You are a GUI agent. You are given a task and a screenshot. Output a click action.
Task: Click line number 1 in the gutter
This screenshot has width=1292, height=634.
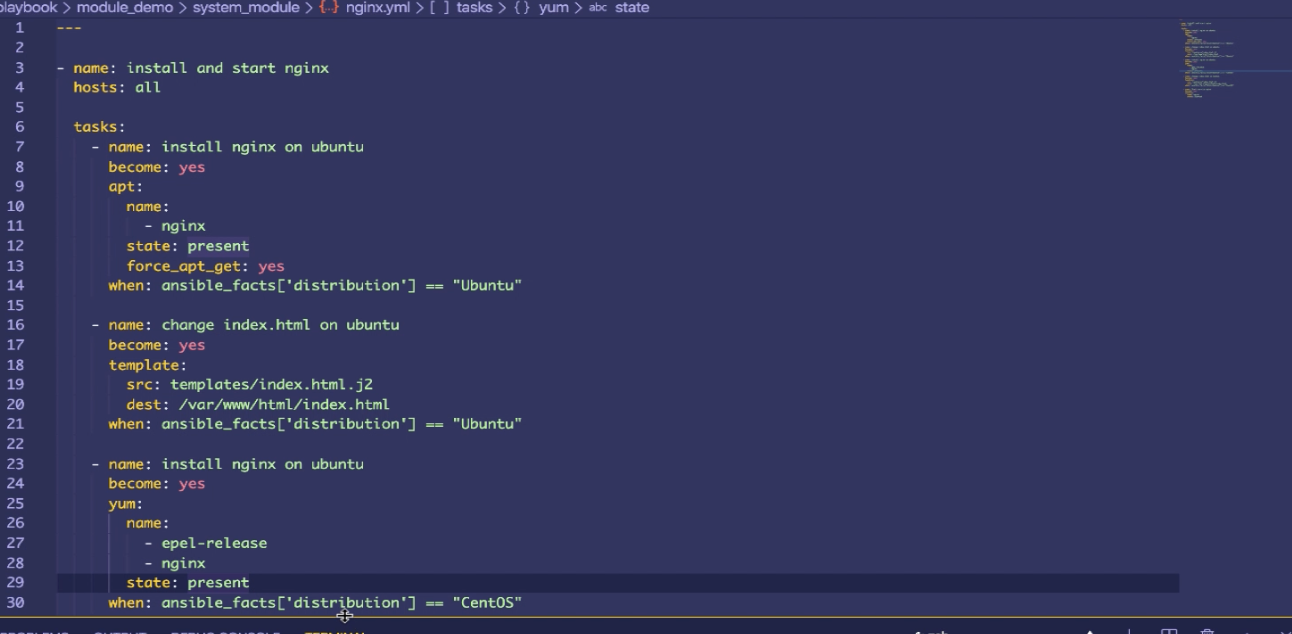[x=19, y=28]
